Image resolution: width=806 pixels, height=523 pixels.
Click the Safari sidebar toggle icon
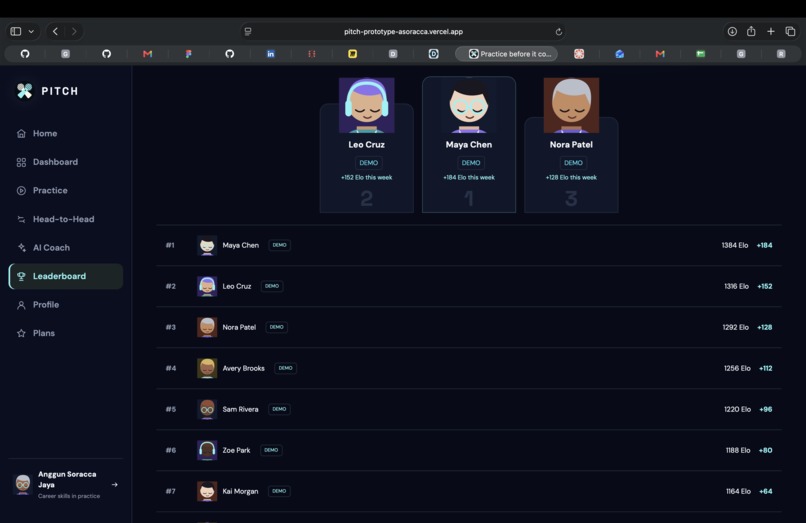[x=16, y=31]
